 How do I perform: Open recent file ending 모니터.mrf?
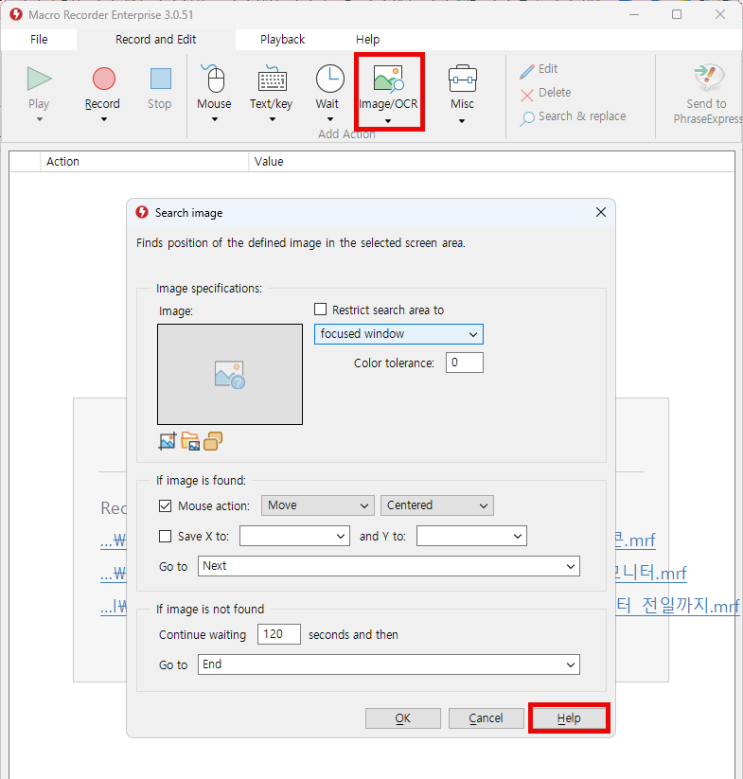point(650,573)
